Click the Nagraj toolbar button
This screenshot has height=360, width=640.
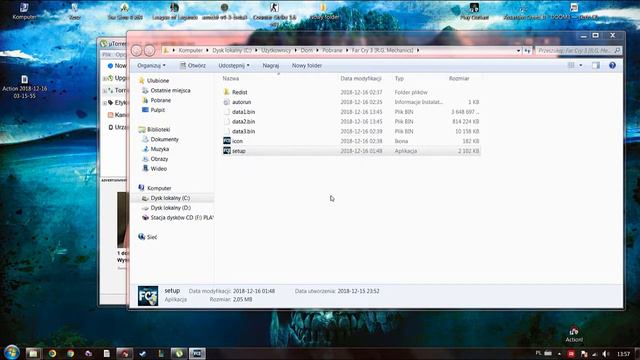[271, 65]
